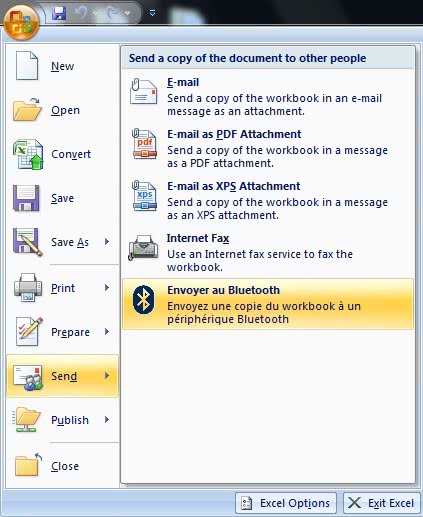Viewport: 423px width, 517px height.
Task: Click the Print printer icon
Action: pos(28,288)
